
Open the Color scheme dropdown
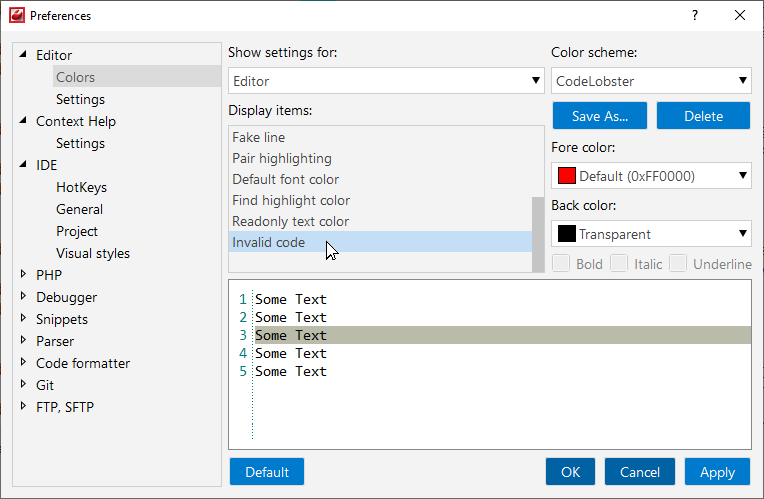pyautogui.click(x=651, y=80)
